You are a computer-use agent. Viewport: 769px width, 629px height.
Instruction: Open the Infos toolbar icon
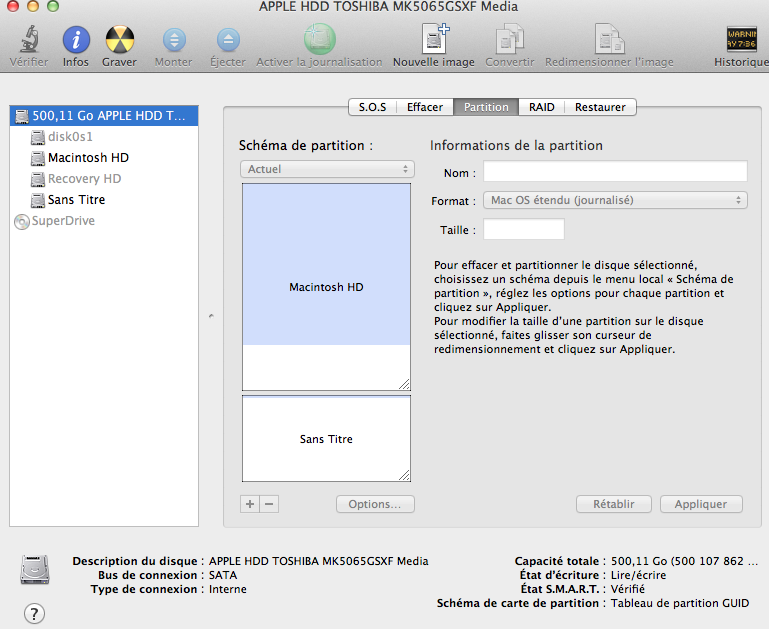pyautogui.click(x=76, y=39)
